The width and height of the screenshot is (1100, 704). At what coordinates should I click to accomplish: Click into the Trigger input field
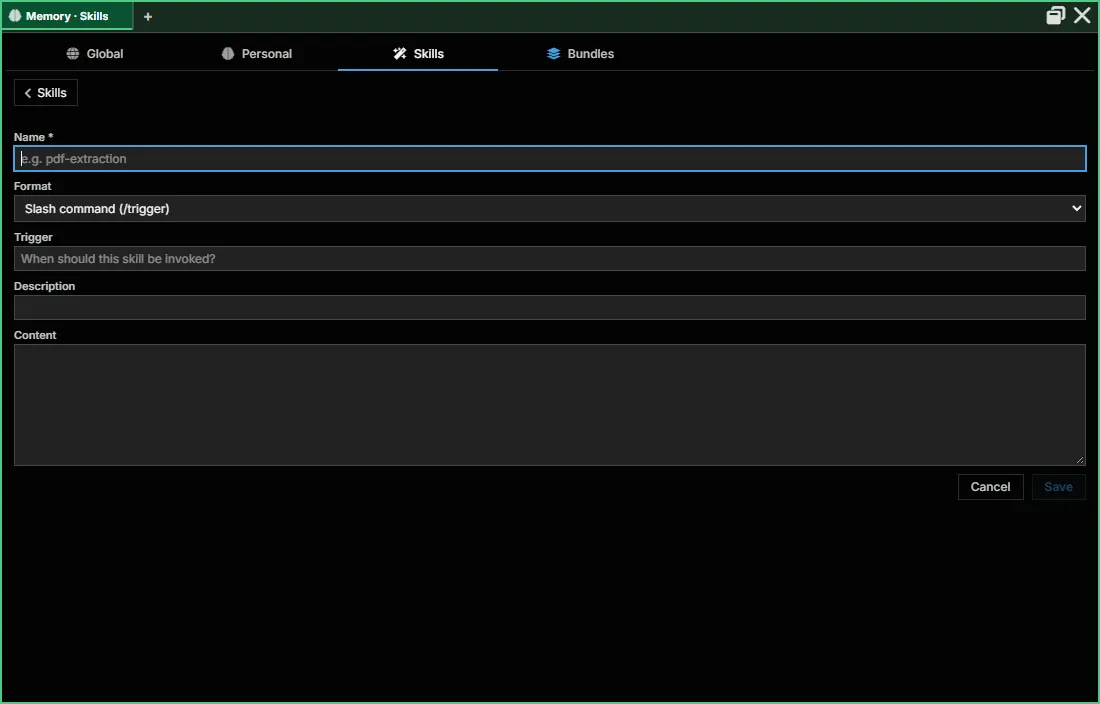550,259
